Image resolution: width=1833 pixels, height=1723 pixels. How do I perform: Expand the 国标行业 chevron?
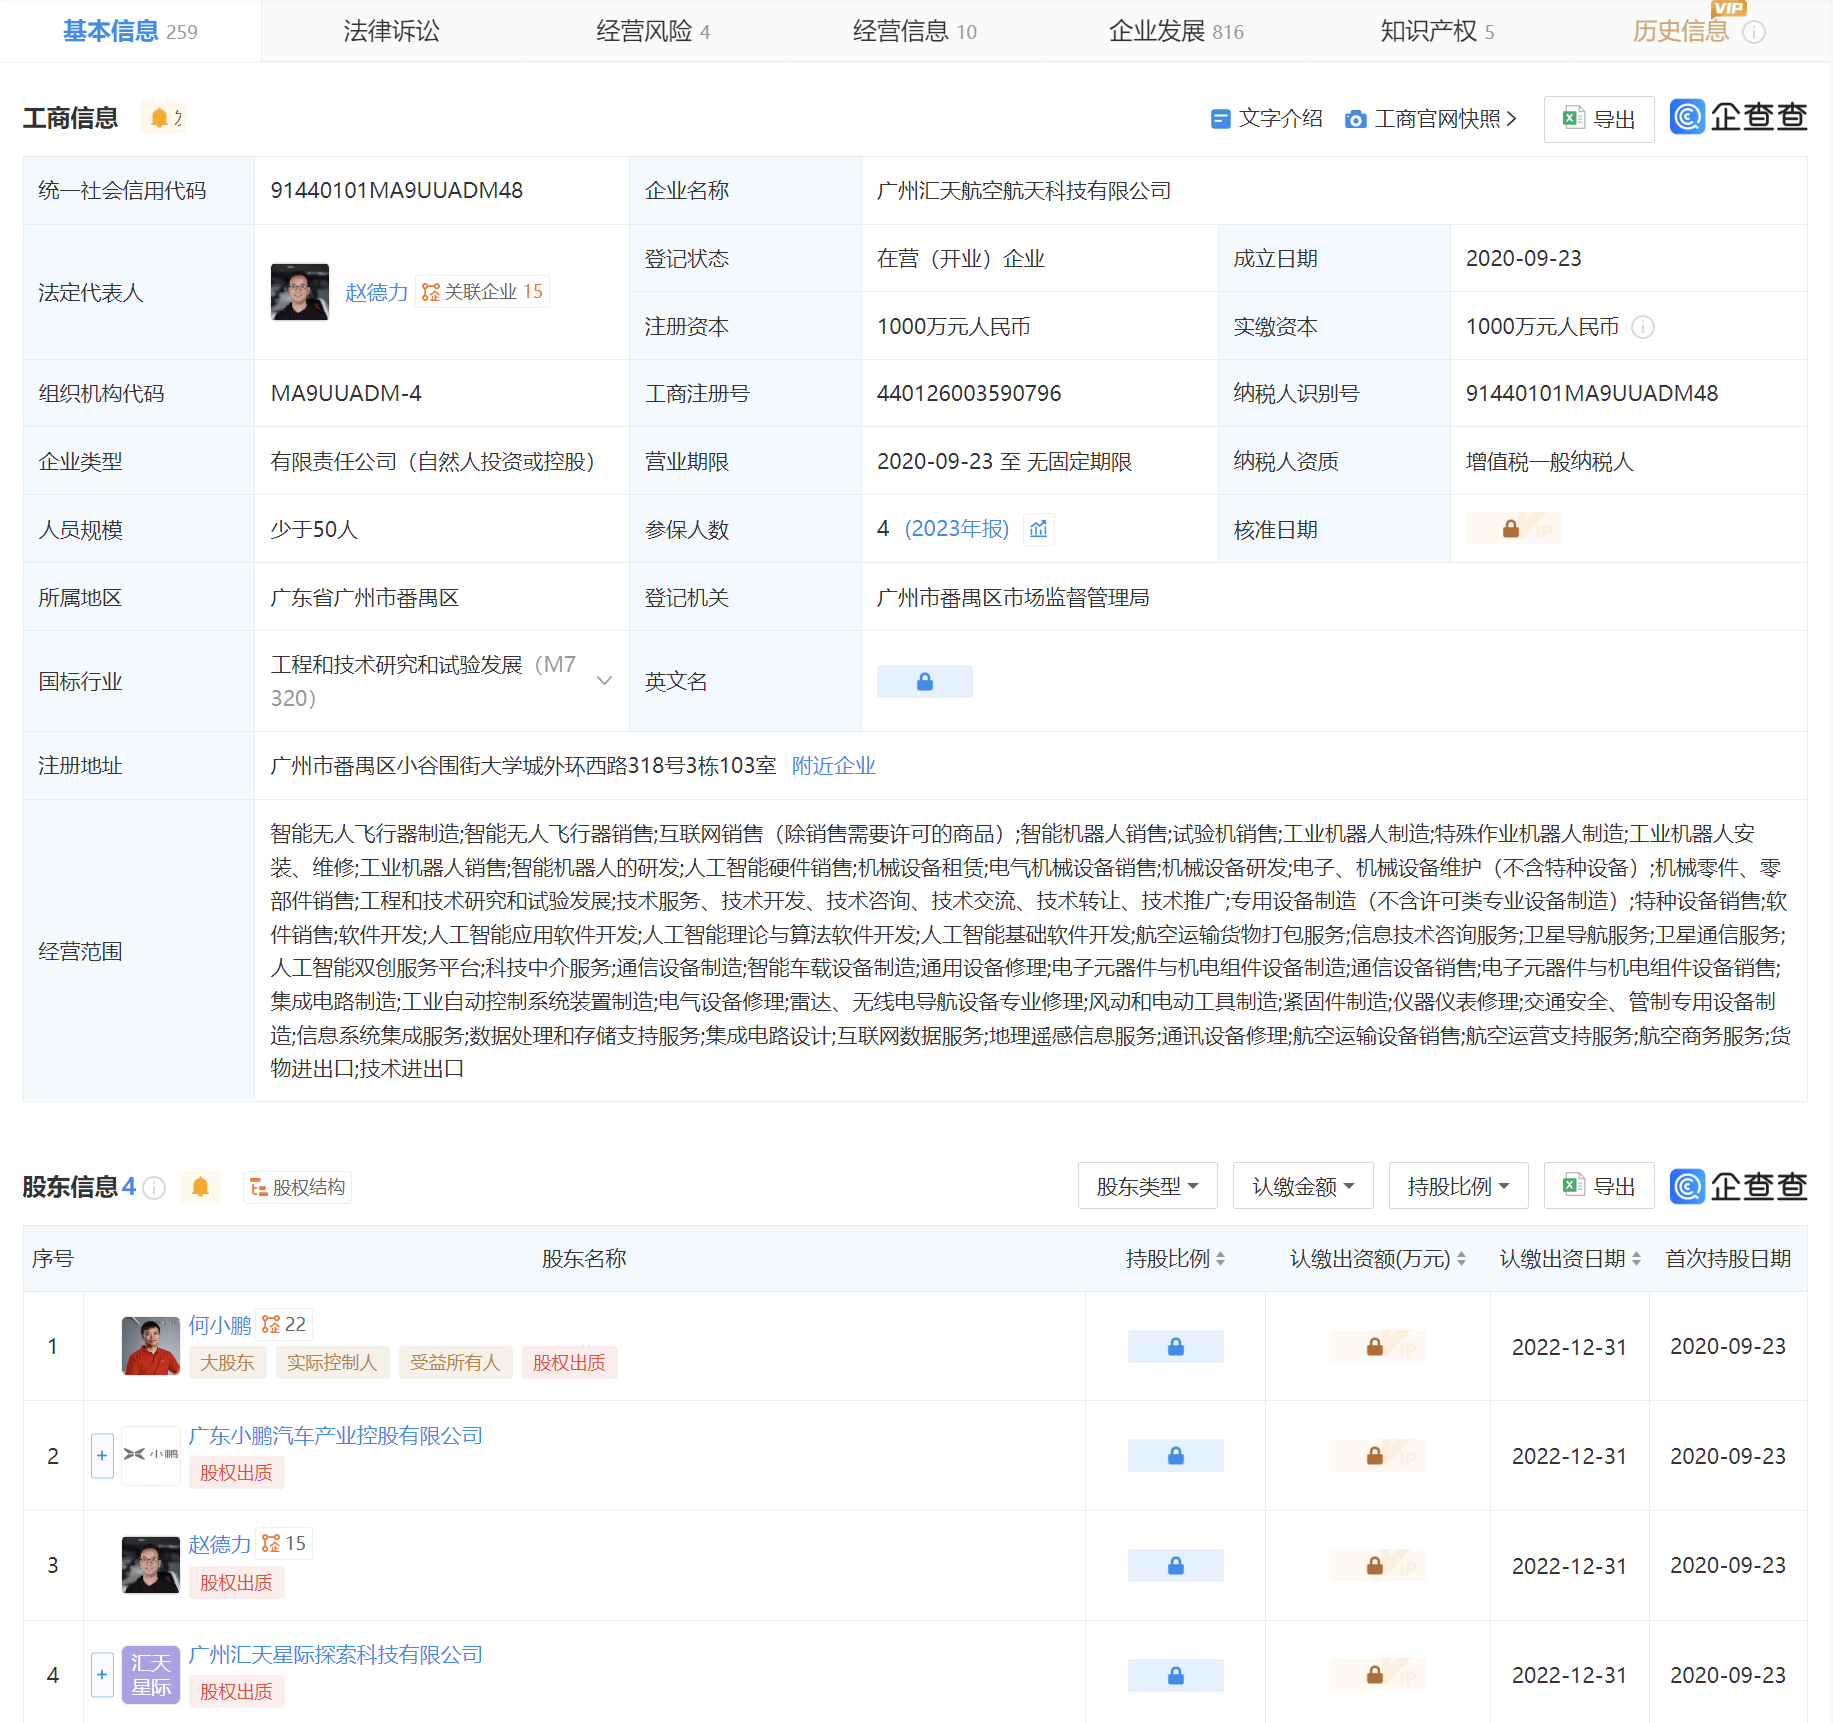coord(604,681)
